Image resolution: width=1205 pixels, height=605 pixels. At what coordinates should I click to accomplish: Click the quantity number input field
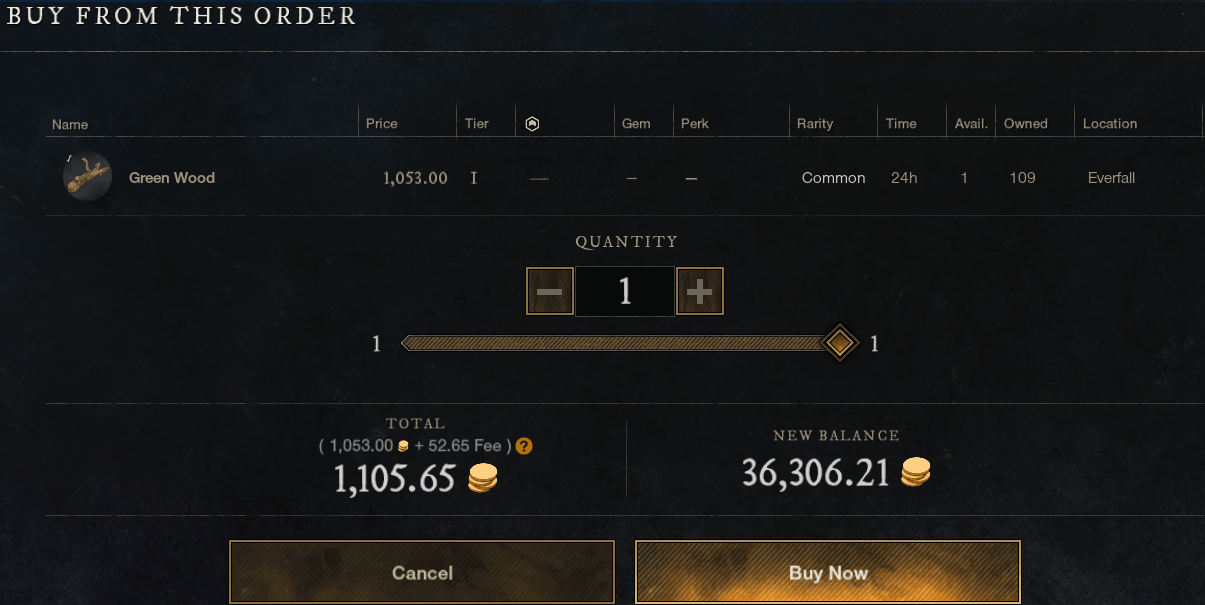pos(625,291)
